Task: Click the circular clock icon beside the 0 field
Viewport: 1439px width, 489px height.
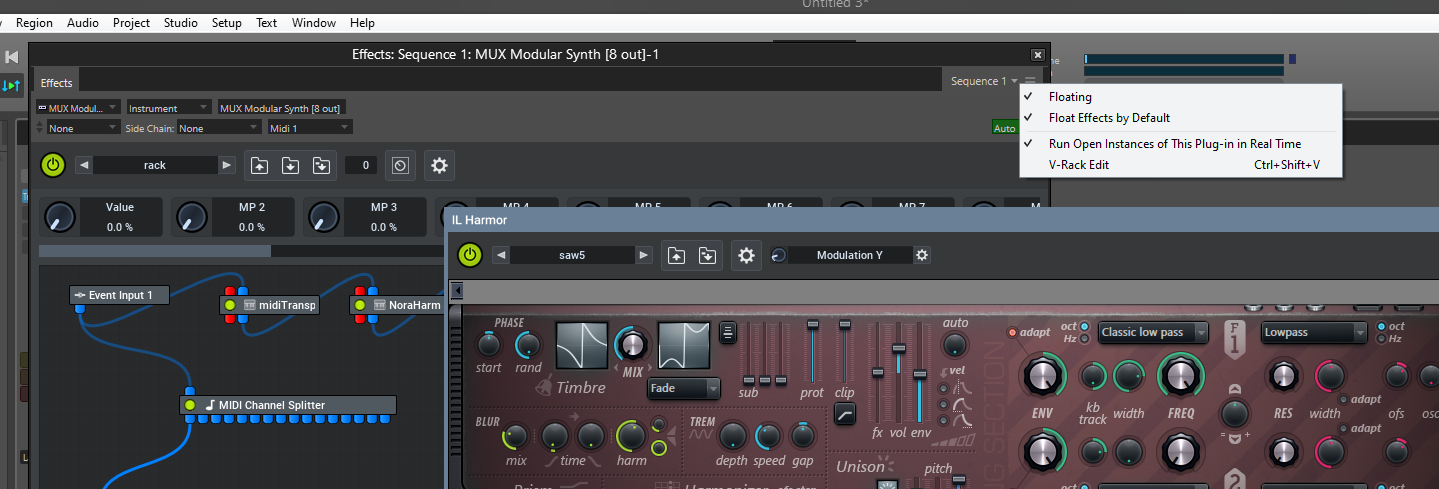Action: [x=401, y=165]
